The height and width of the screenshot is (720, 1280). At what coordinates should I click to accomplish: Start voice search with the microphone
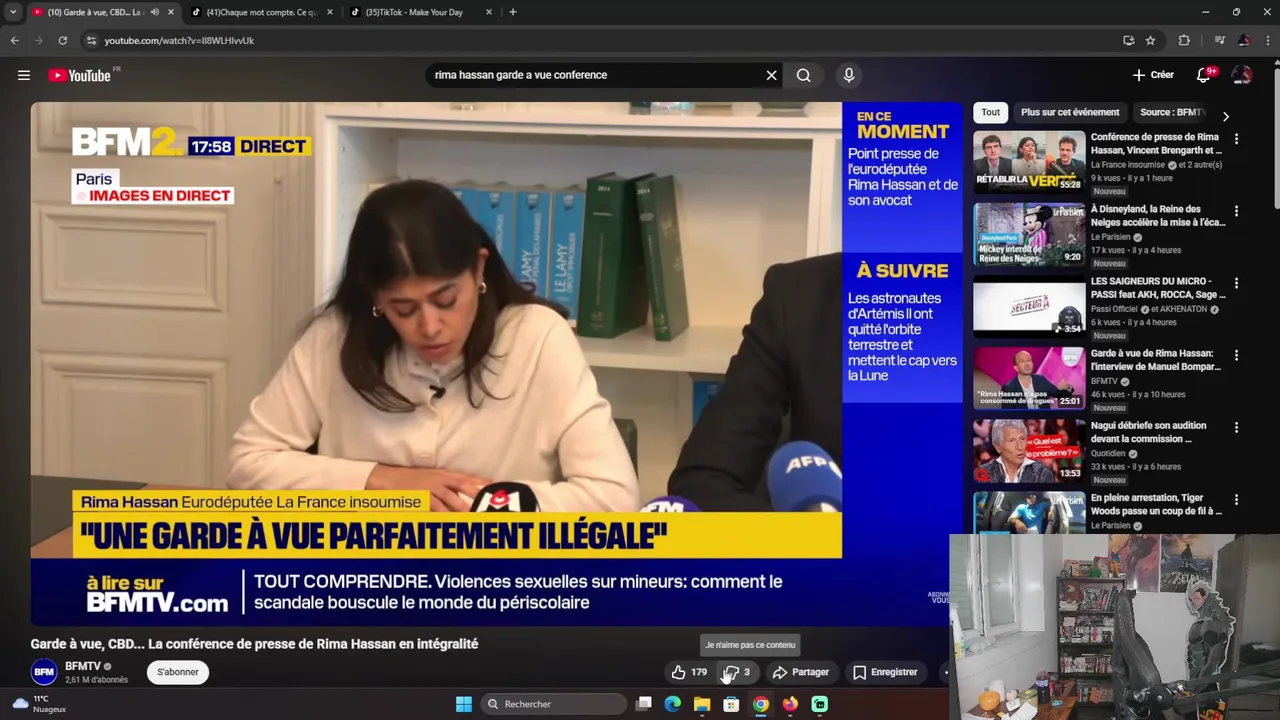[849, 75]
